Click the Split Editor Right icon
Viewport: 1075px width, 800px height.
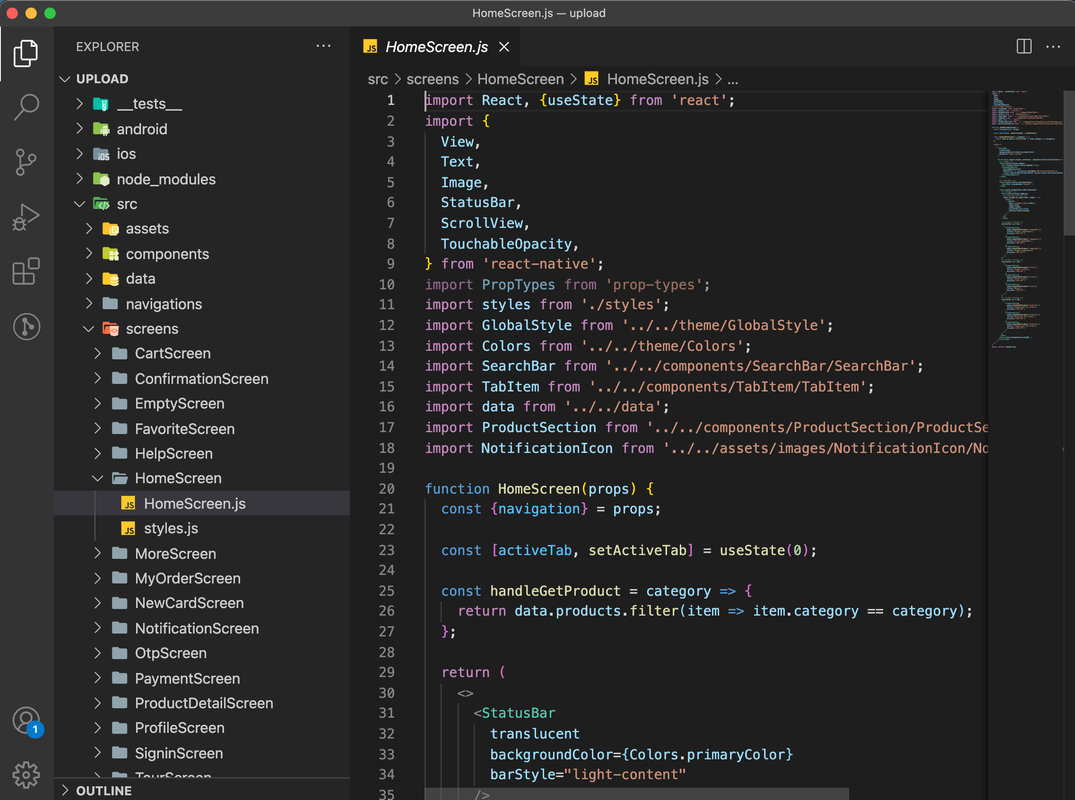1024,47
